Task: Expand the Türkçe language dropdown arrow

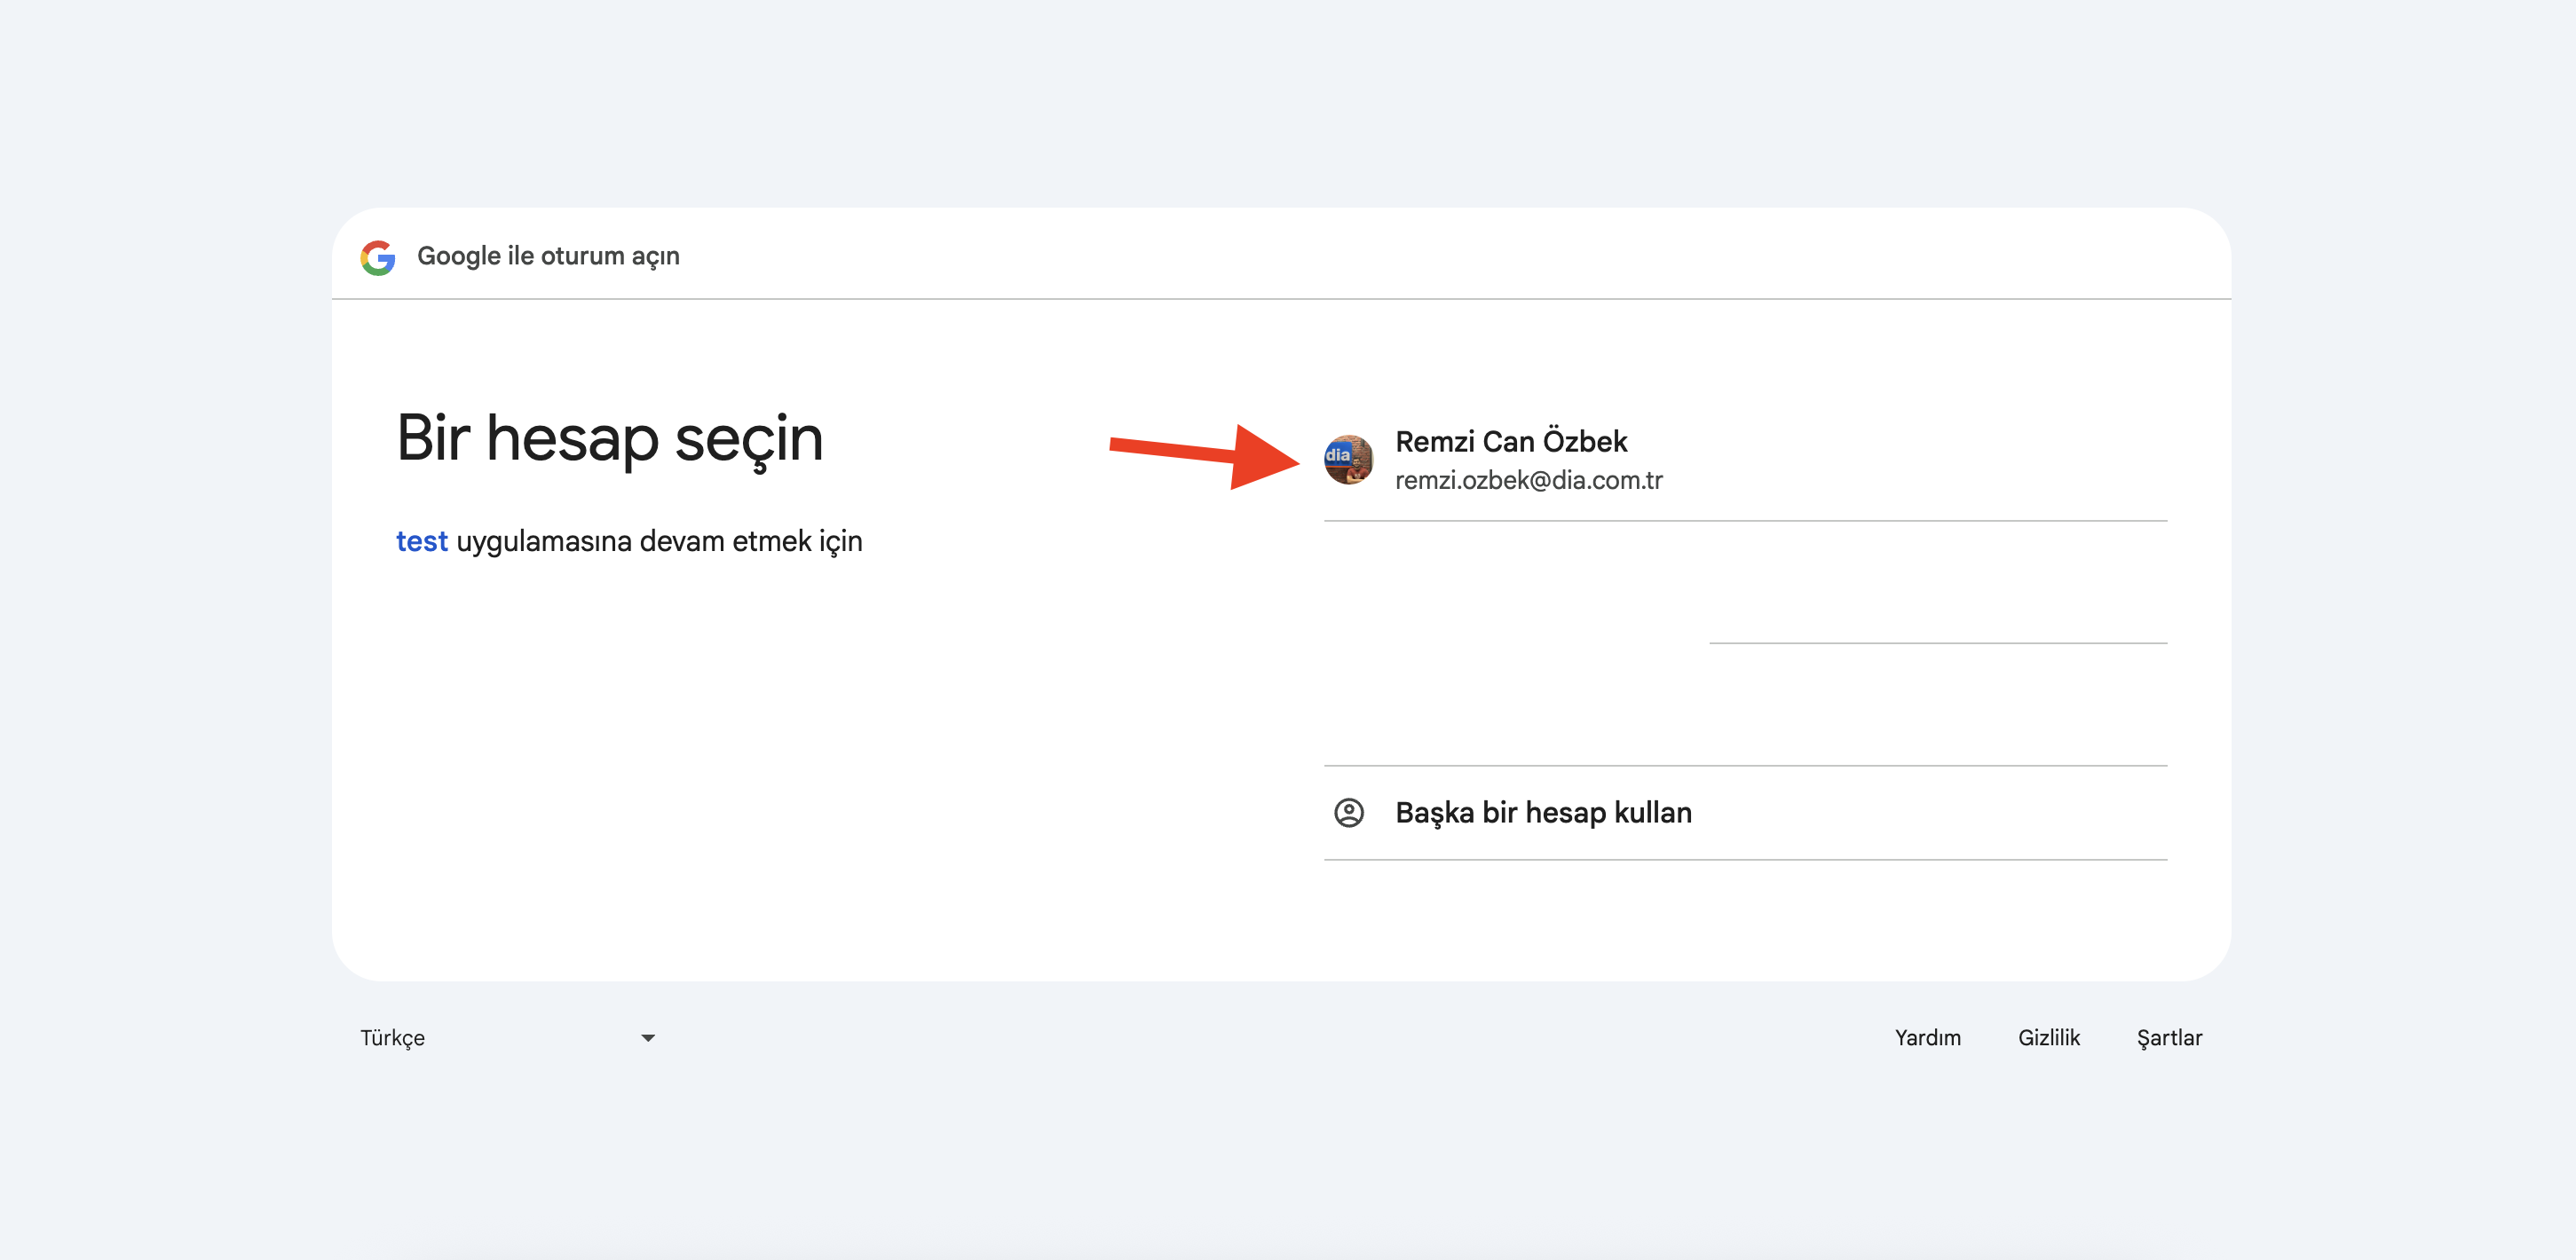Action: 648,1038
